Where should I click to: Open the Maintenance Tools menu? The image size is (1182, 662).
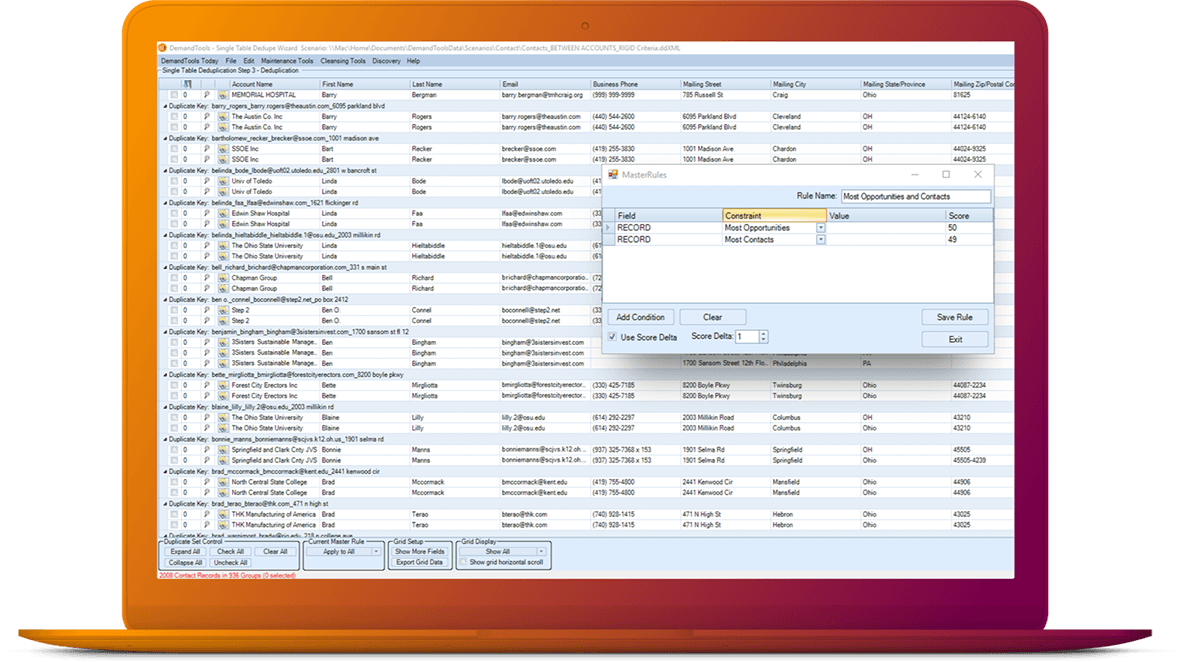pos(286,61)
